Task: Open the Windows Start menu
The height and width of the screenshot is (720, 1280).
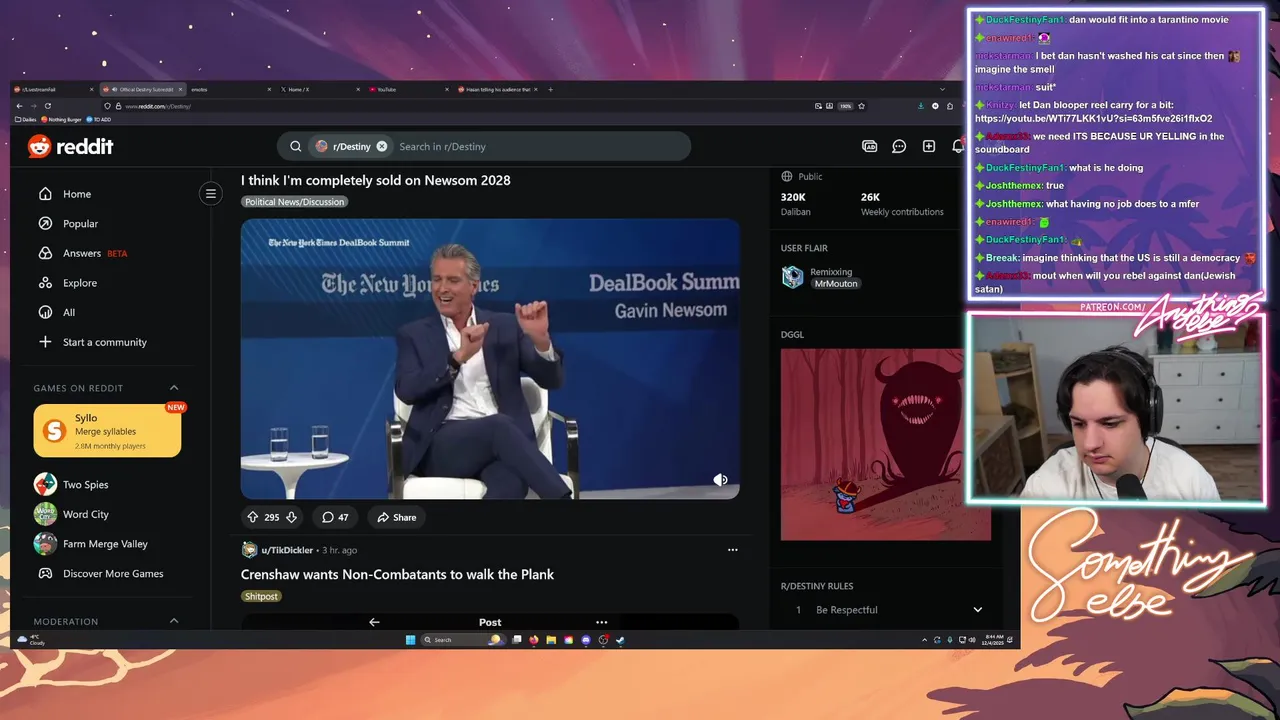Action: coord(410,640)
